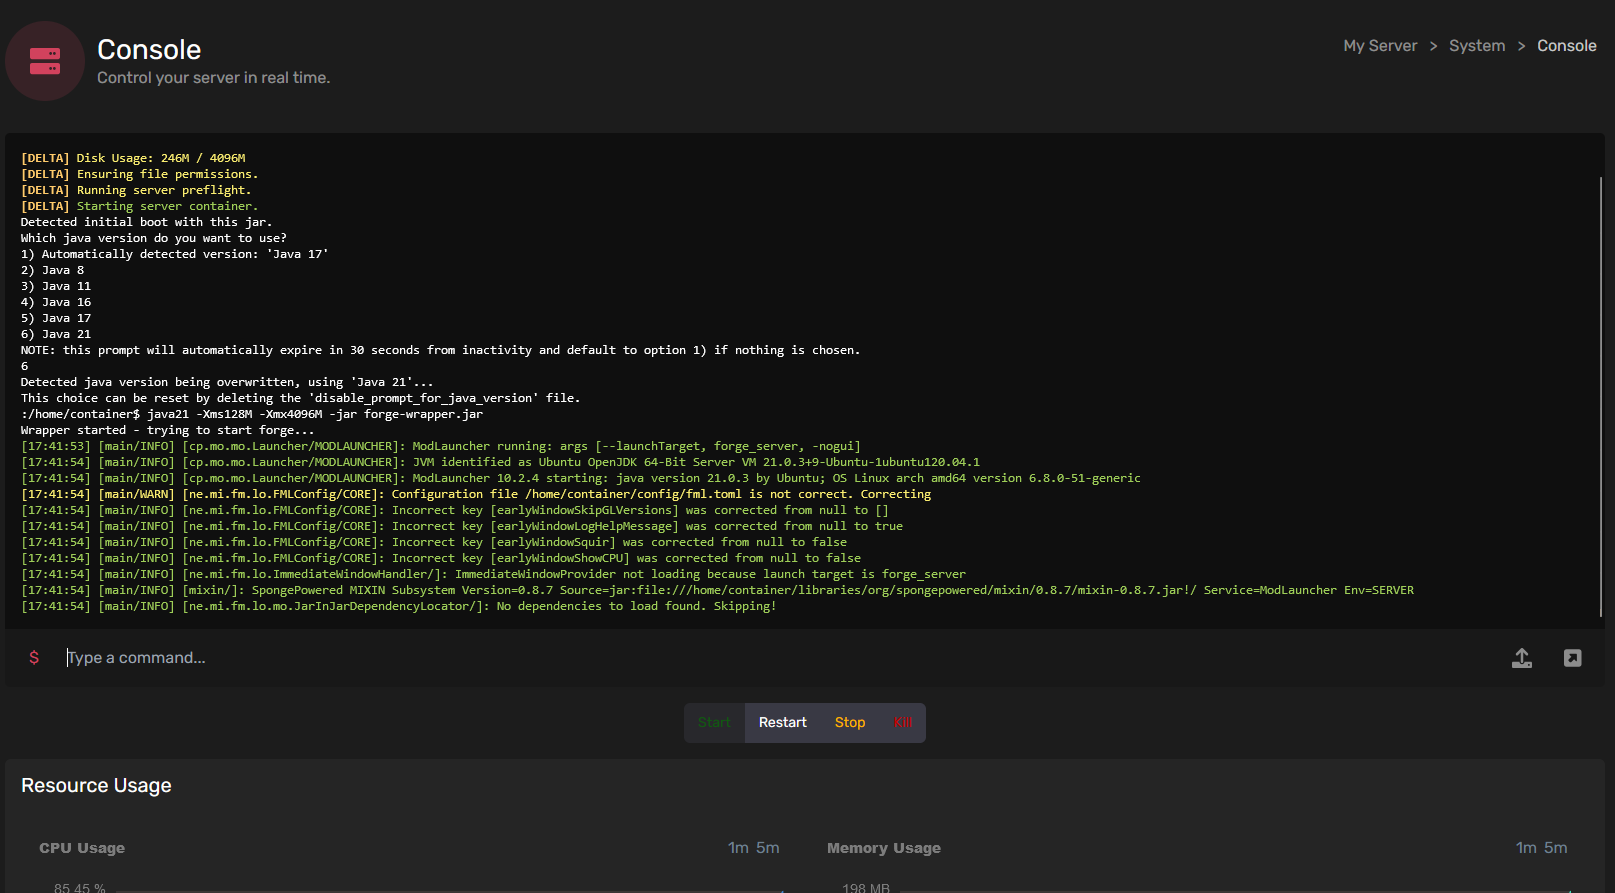Open console in pop-out window icon
The width and height of the screenshot is (1615, 893).
click(x=1572, y=658)
